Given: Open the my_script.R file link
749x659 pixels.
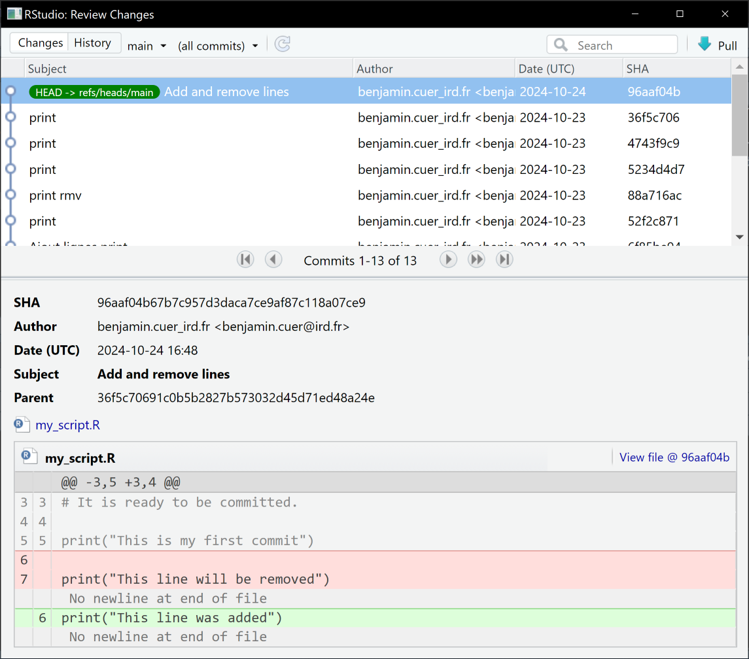Looking at the screenshot, I should click(67, 425).
